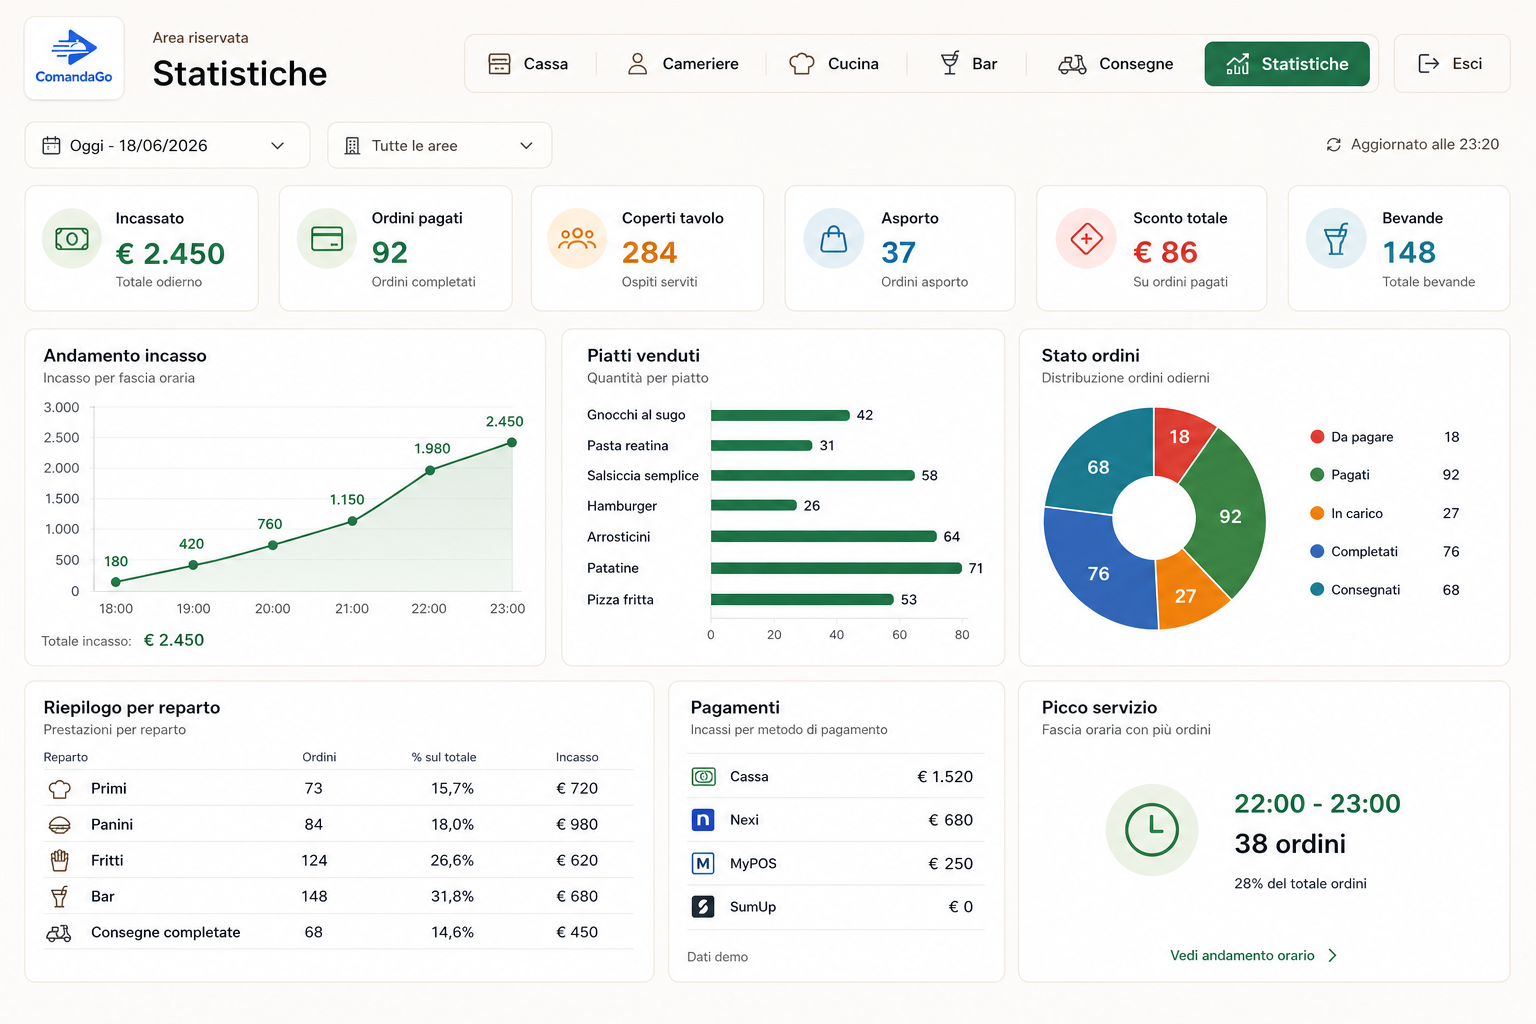The height and width of the screenshot is (1024, 1536).
Task: Click the drink icon in Bevande card
Action: pyautogui.click(x=1336, y=239)
